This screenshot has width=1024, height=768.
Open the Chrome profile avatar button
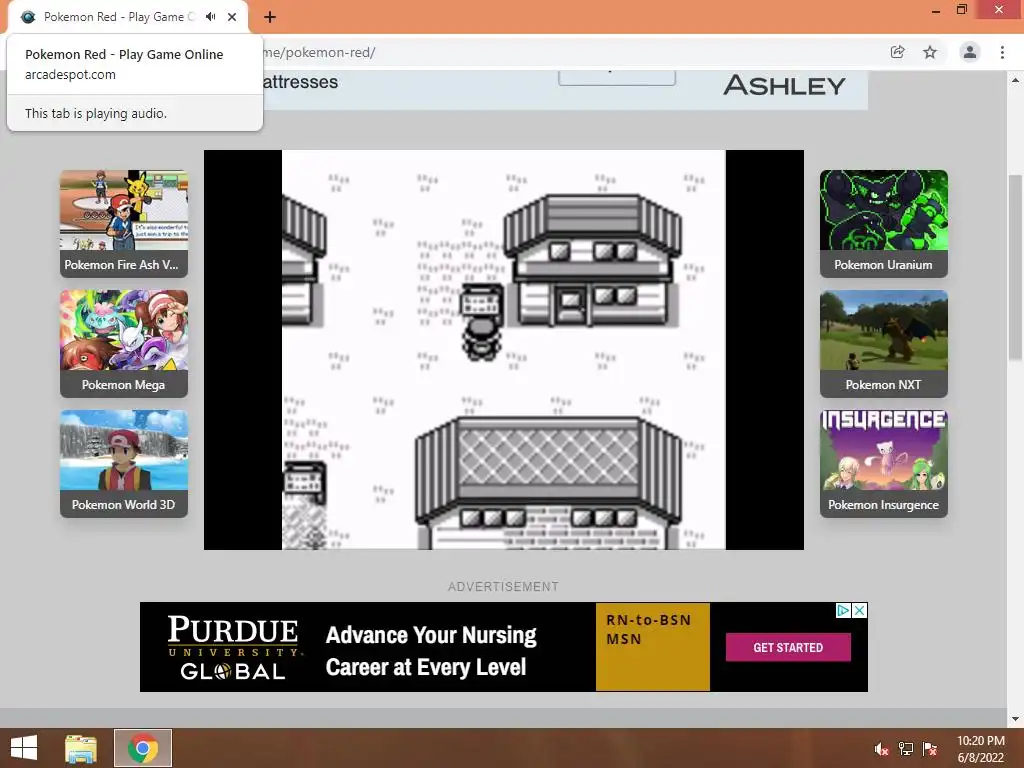coord(970,52)
